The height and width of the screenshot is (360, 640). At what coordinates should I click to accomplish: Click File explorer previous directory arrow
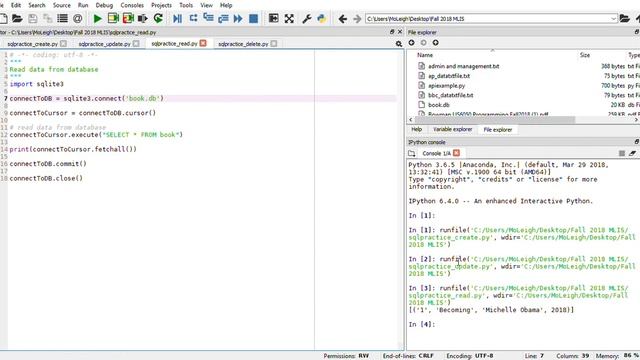tap(411, 42)
